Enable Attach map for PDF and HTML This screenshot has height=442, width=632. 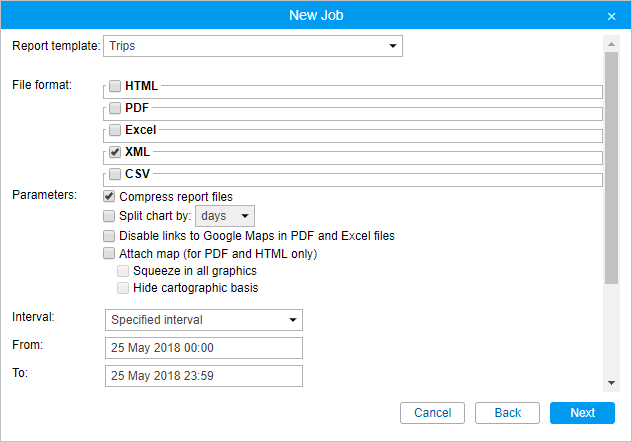point(109,253)
